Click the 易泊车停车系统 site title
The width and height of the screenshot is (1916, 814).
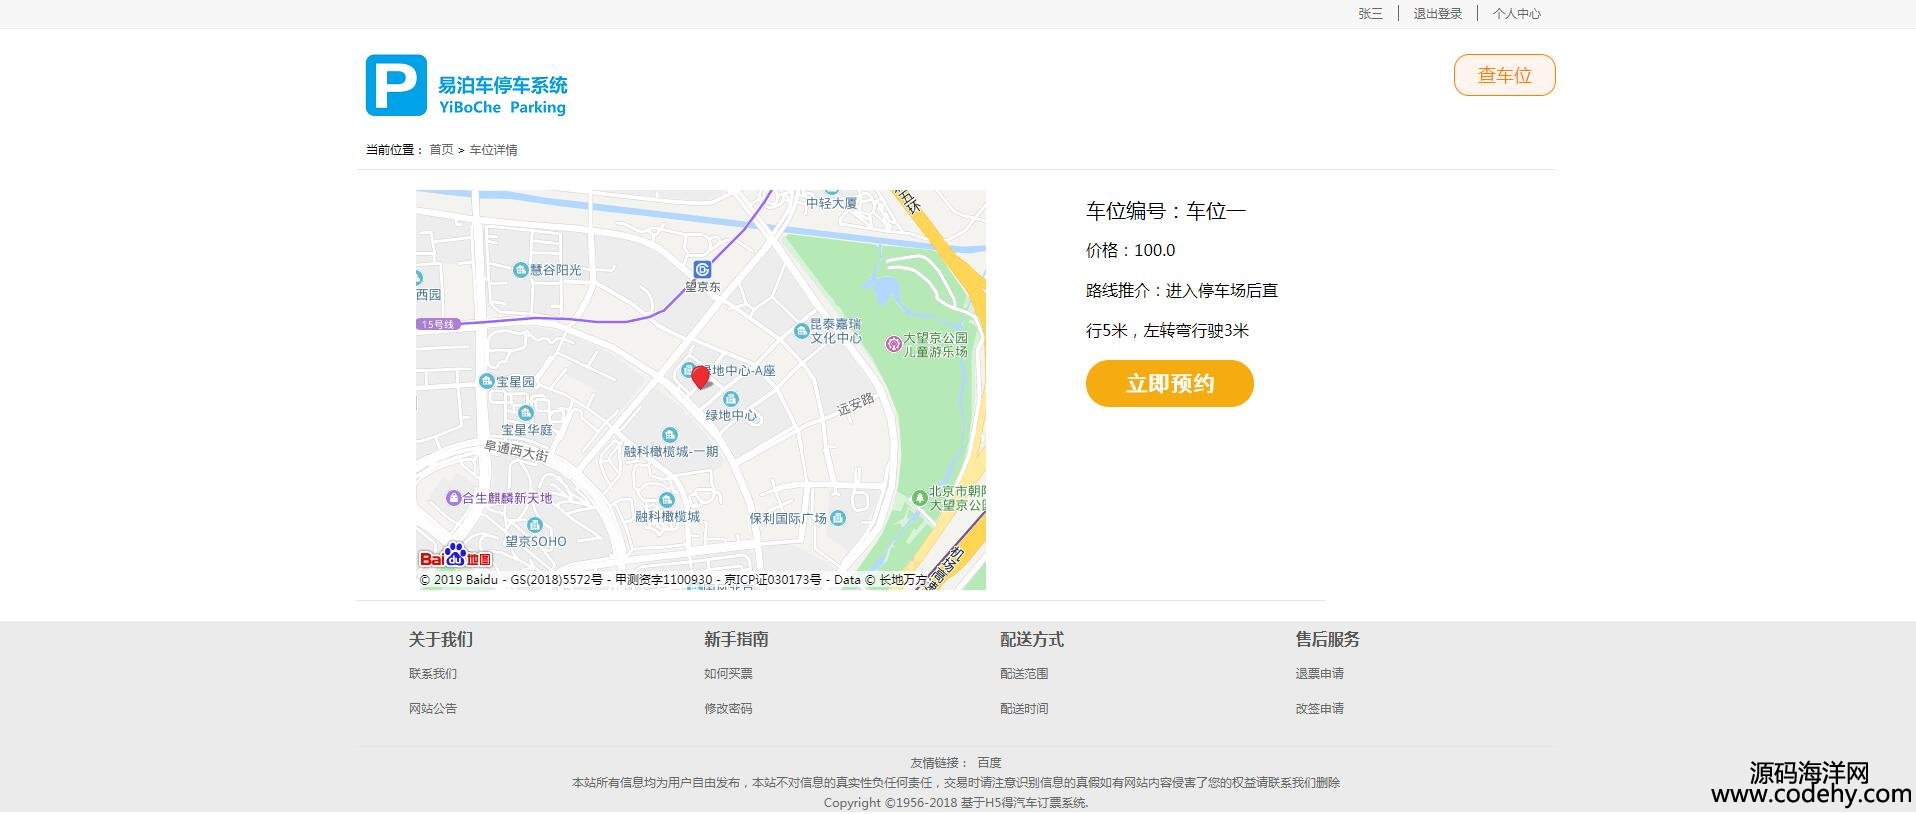503,85
